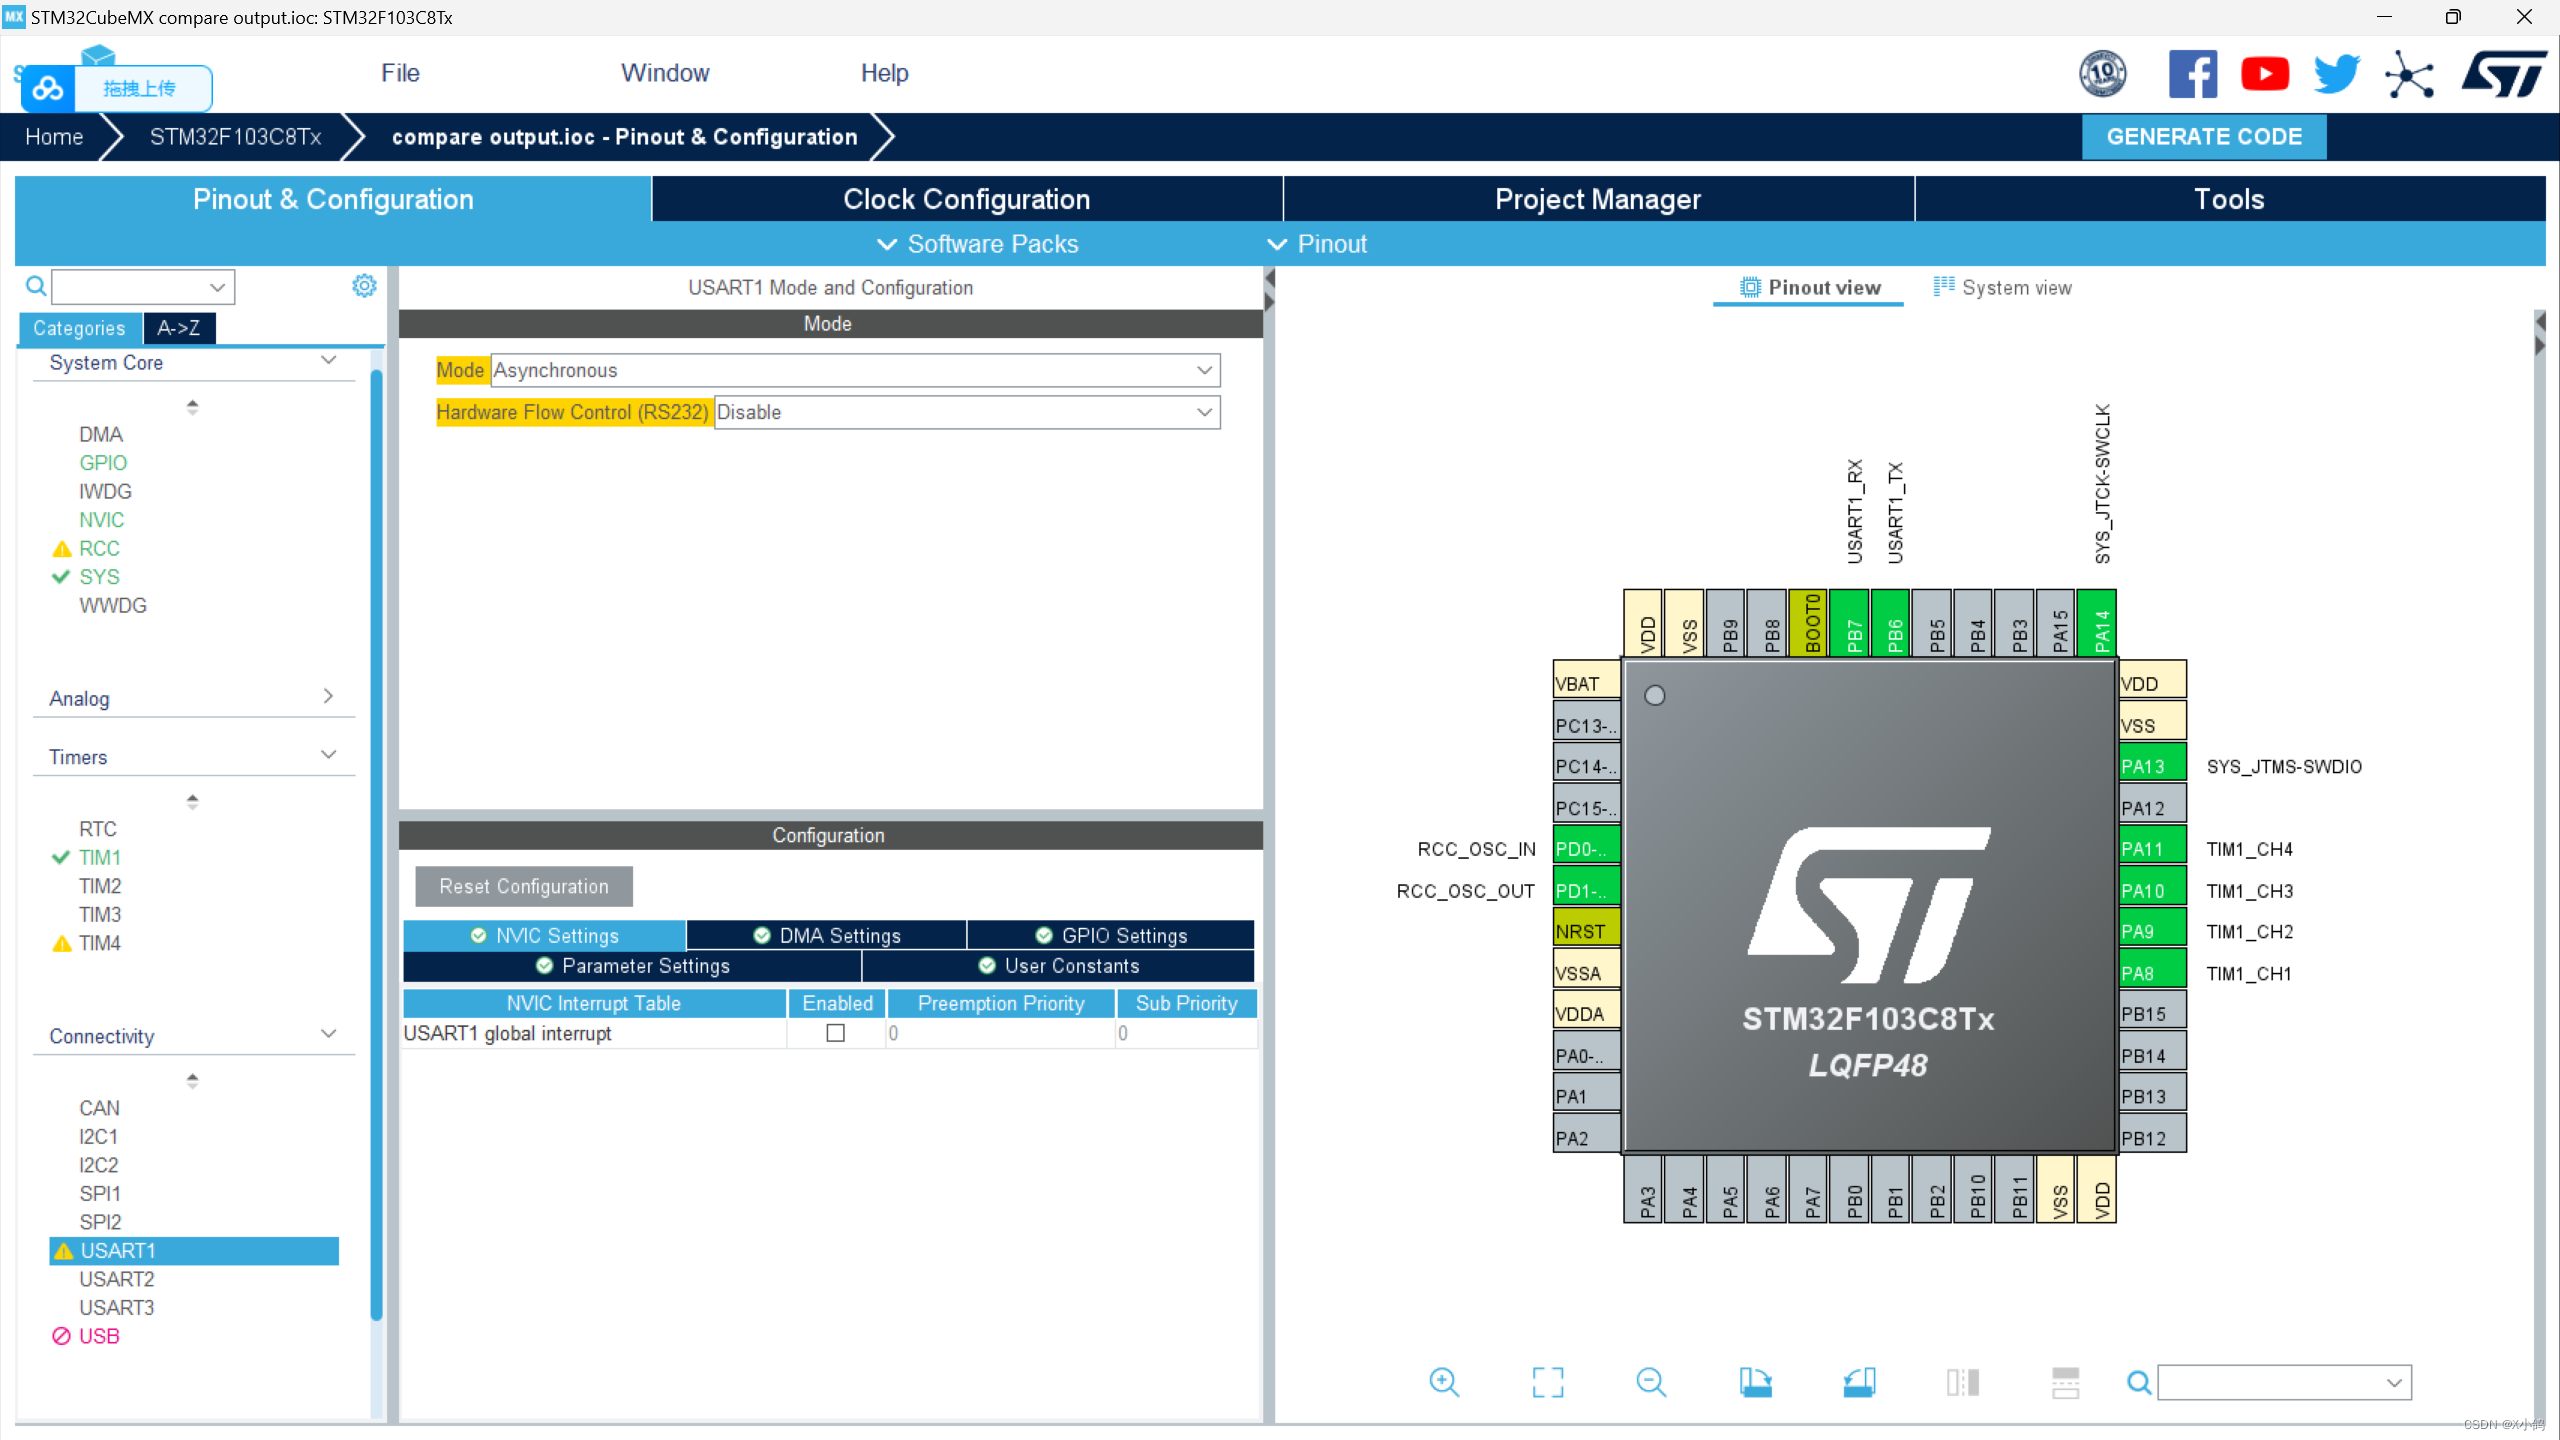
Task: Select pin PA14 on the chip
Action: (x=2097, y=623)
